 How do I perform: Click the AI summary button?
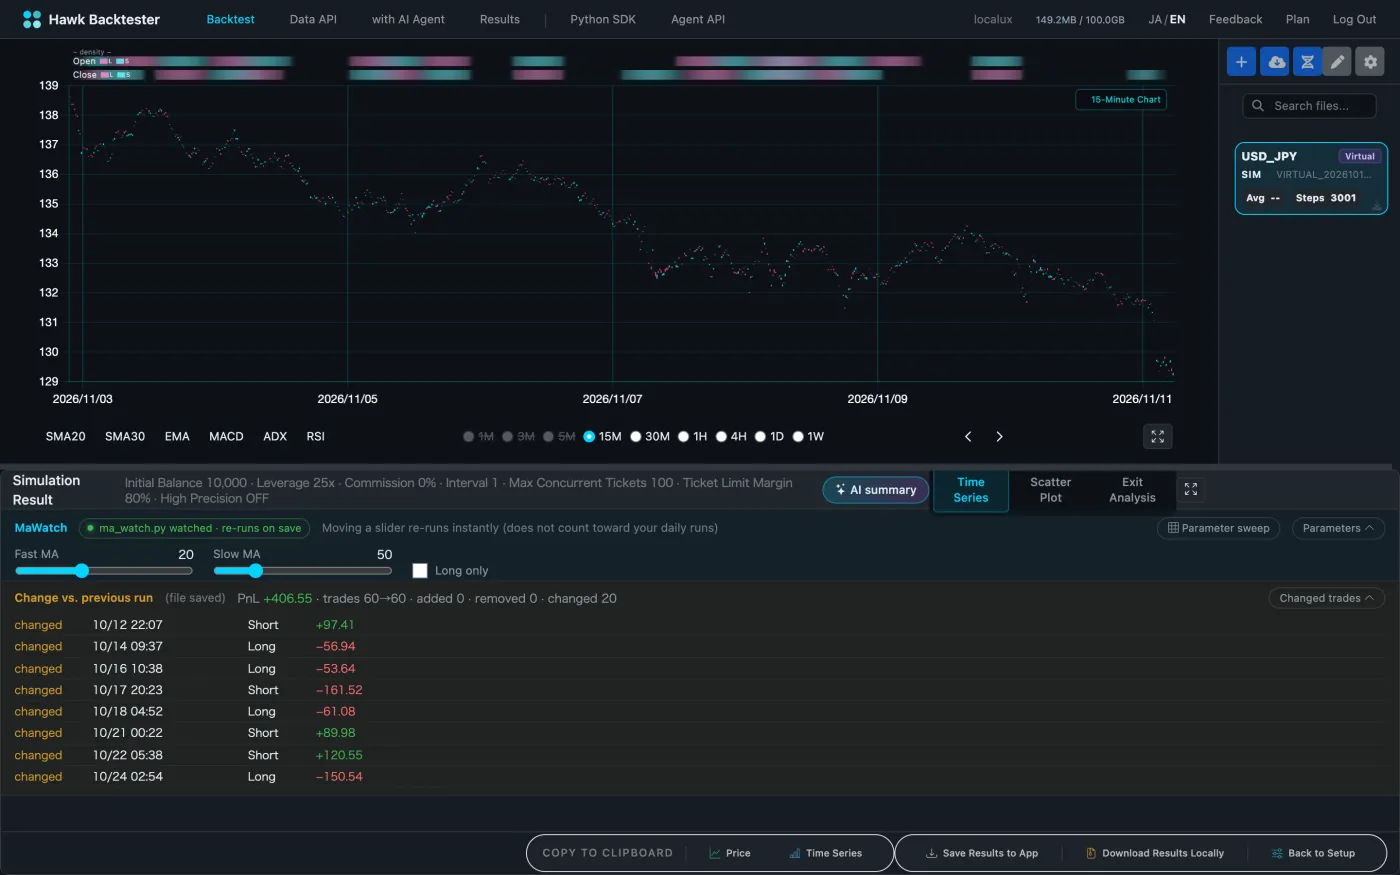tap(876, 490)
